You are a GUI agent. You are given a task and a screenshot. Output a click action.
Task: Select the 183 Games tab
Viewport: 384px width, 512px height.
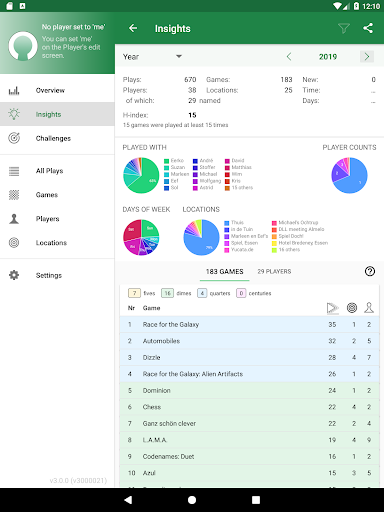[224, 272]
